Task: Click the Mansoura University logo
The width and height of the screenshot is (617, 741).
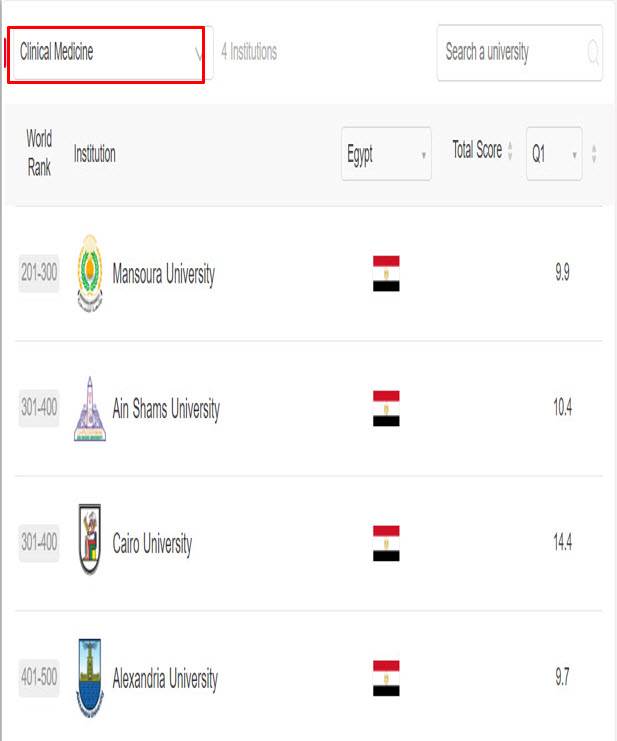Action: pos(89,273)
